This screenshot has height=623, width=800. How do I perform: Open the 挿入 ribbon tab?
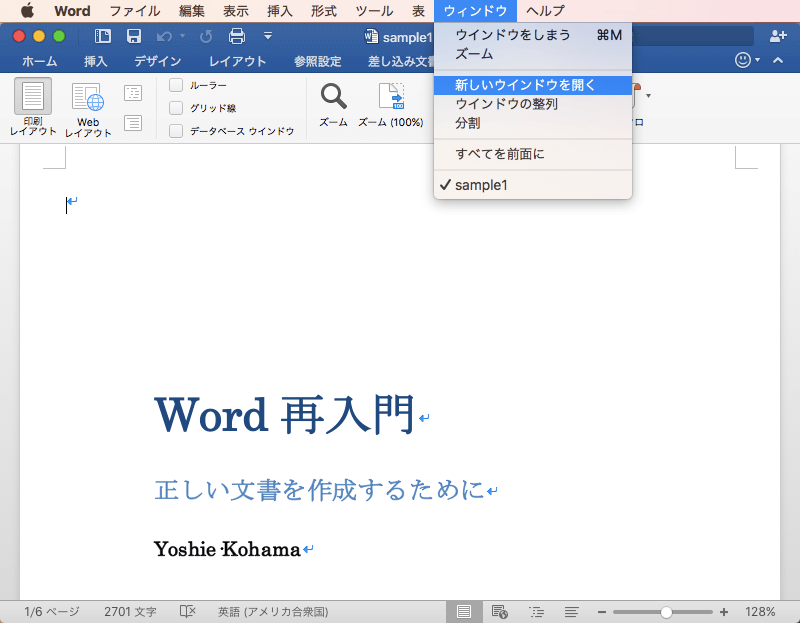tap(95, 61)
